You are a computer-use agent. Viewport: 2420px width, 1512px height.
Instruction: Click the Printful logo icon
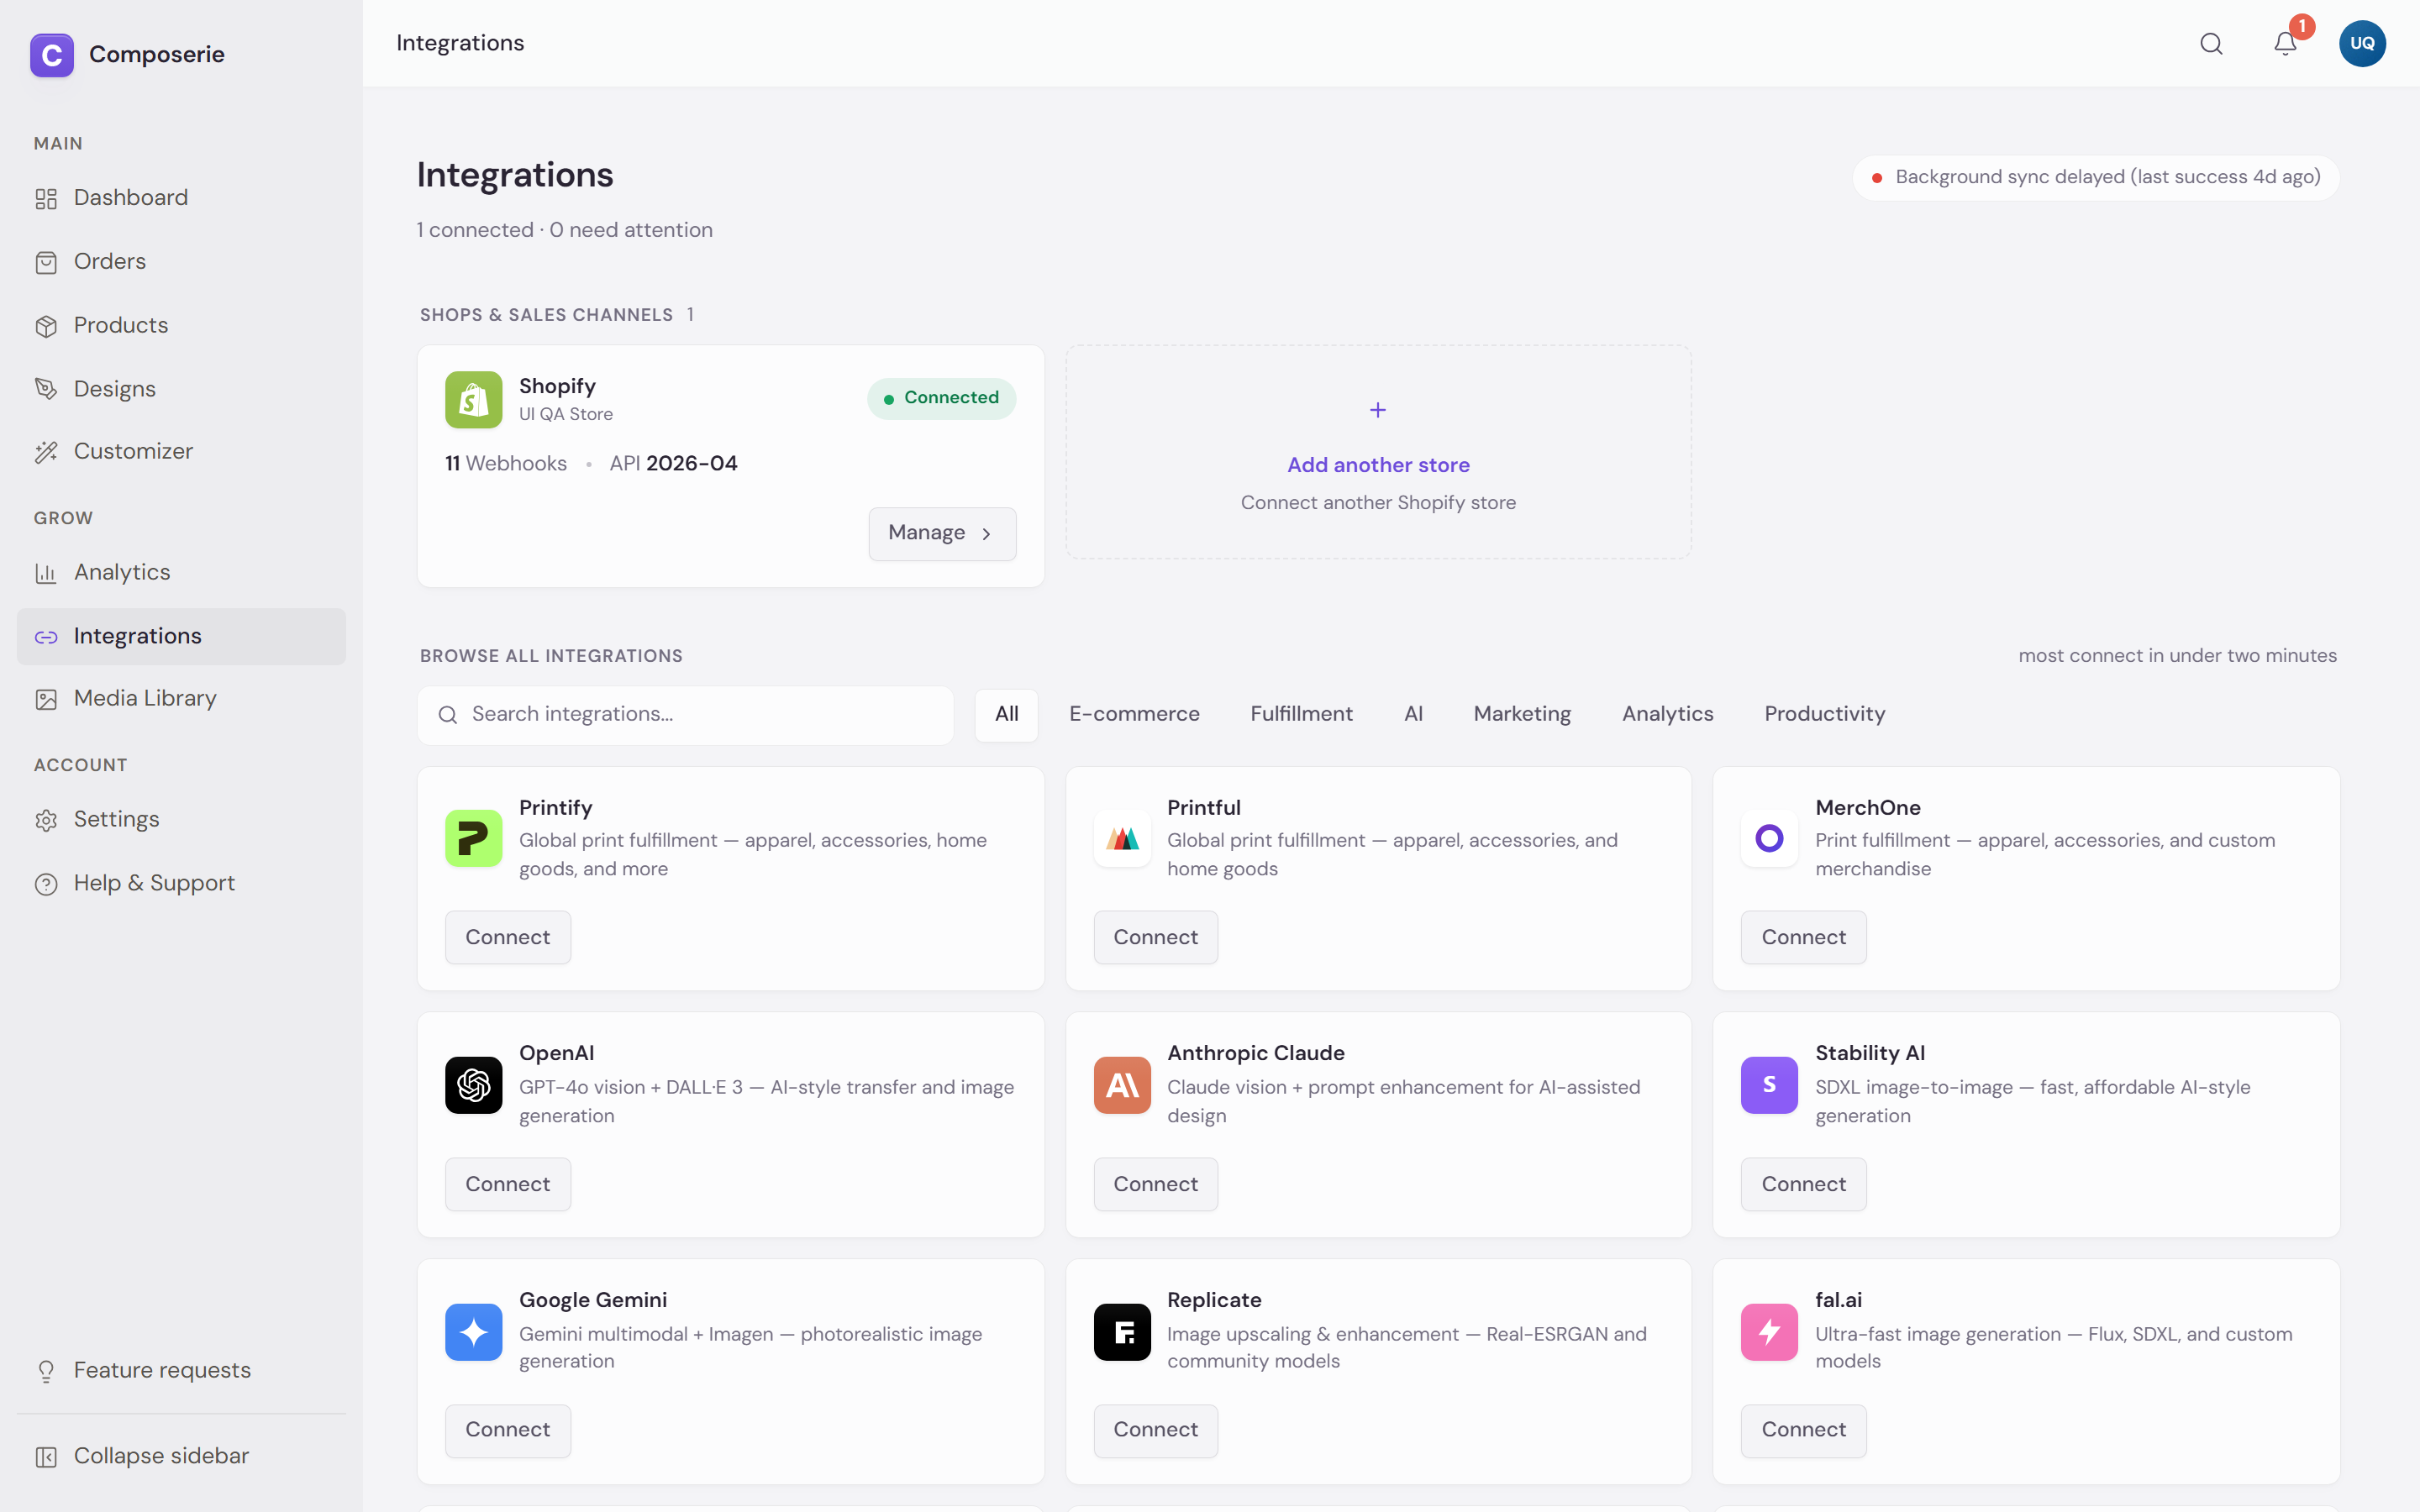(x=1122, y=838)
